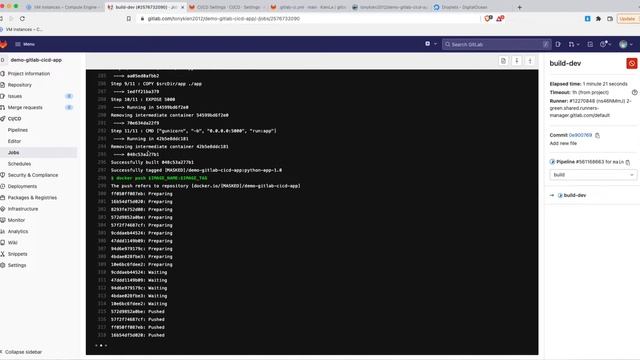Viewport: 640px width, 360px height.
Task: Expand the build stage dropdown
Action: 593,175
